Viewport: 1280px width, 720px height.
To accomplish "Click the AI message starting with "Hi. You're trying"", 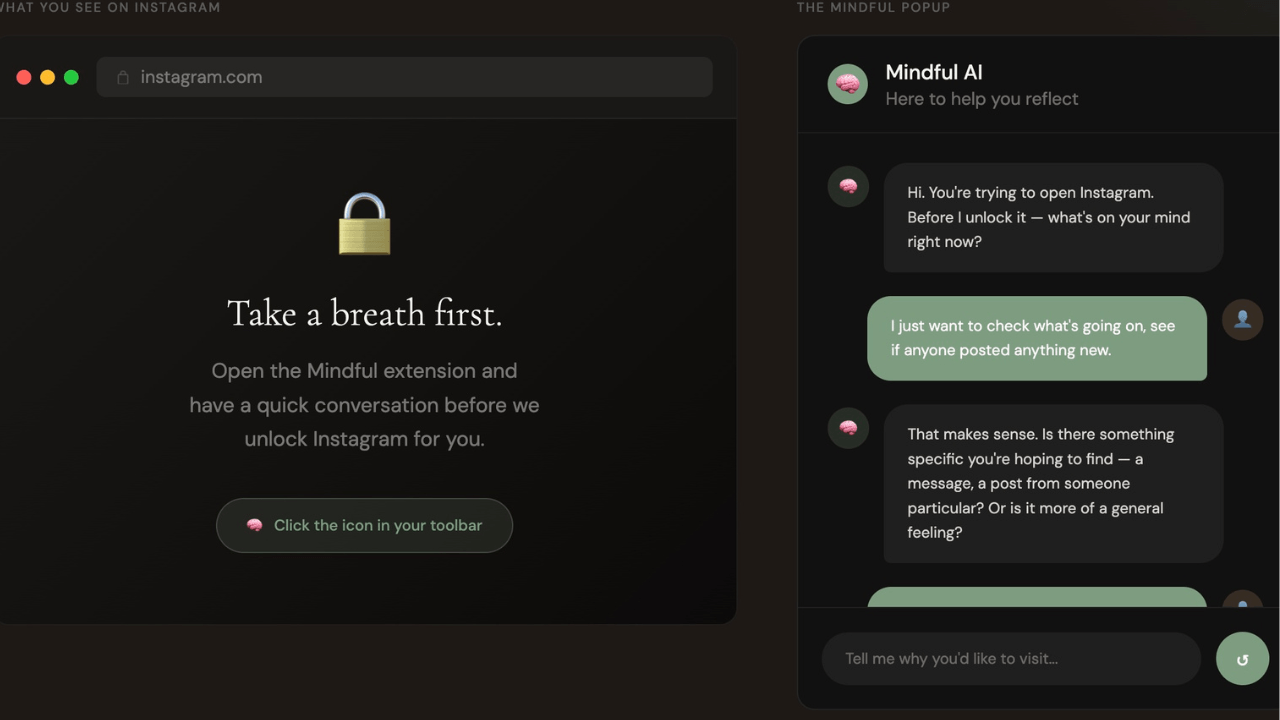I will [1052, 217].
